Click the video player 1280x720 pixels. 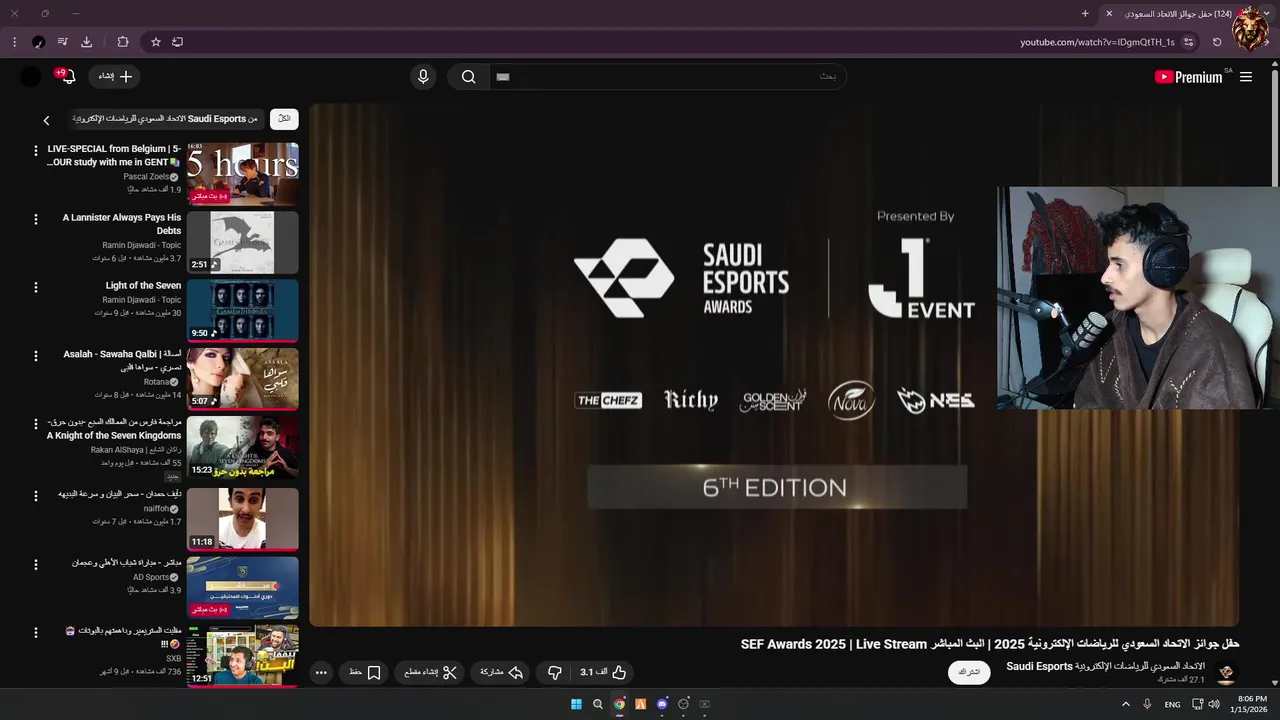(x=774, y=365)
